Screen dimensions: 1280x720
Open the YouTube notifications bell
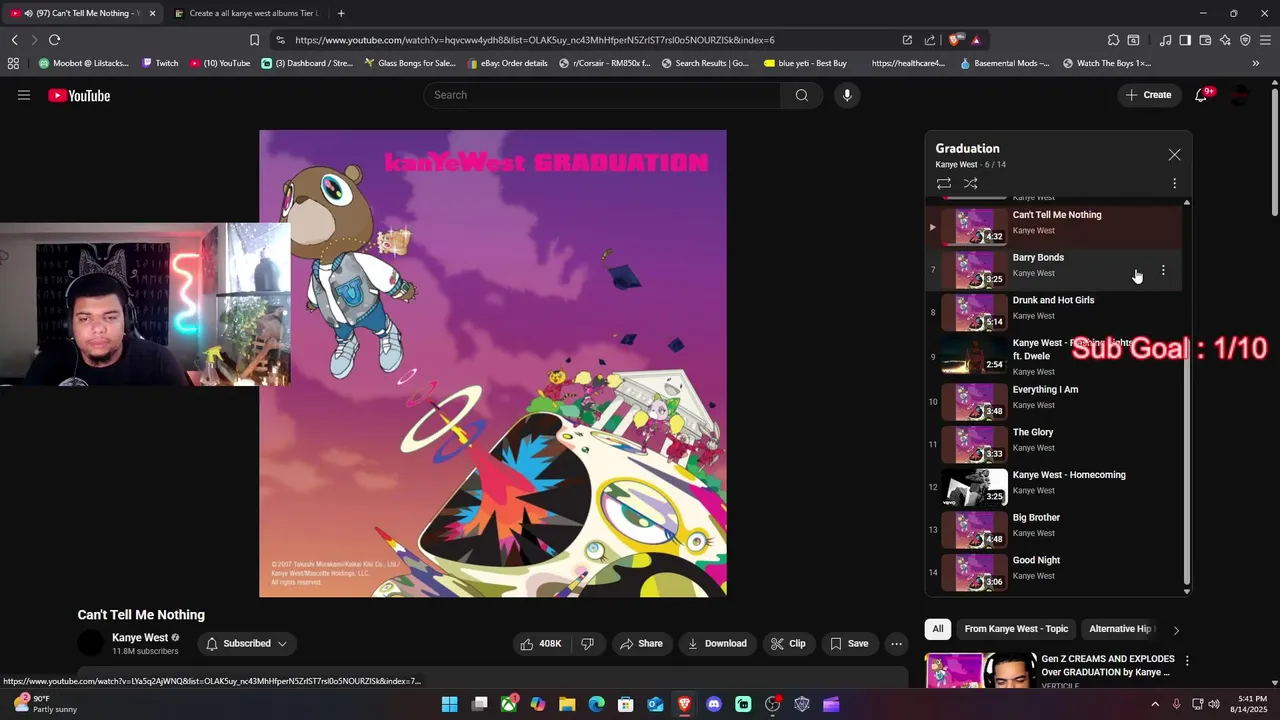click(x=1202, y=95)
